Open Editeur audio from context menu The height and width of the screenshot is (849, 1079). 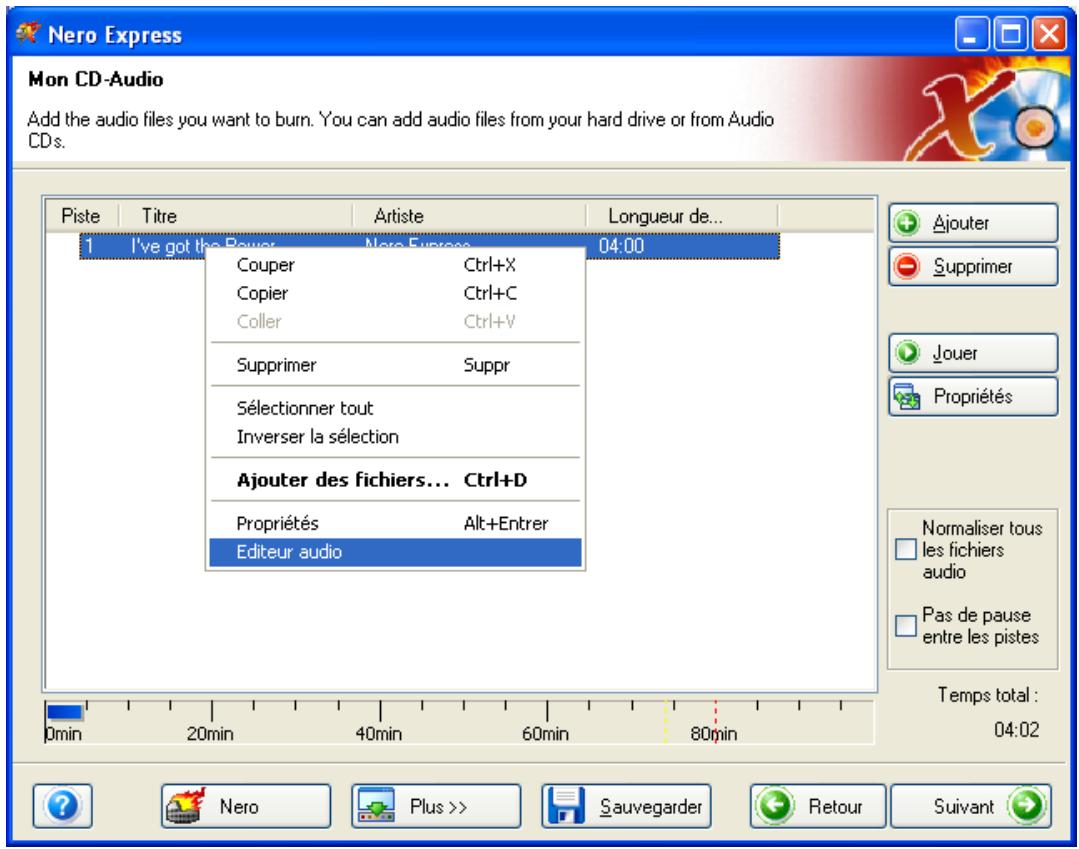coord(396,552)
